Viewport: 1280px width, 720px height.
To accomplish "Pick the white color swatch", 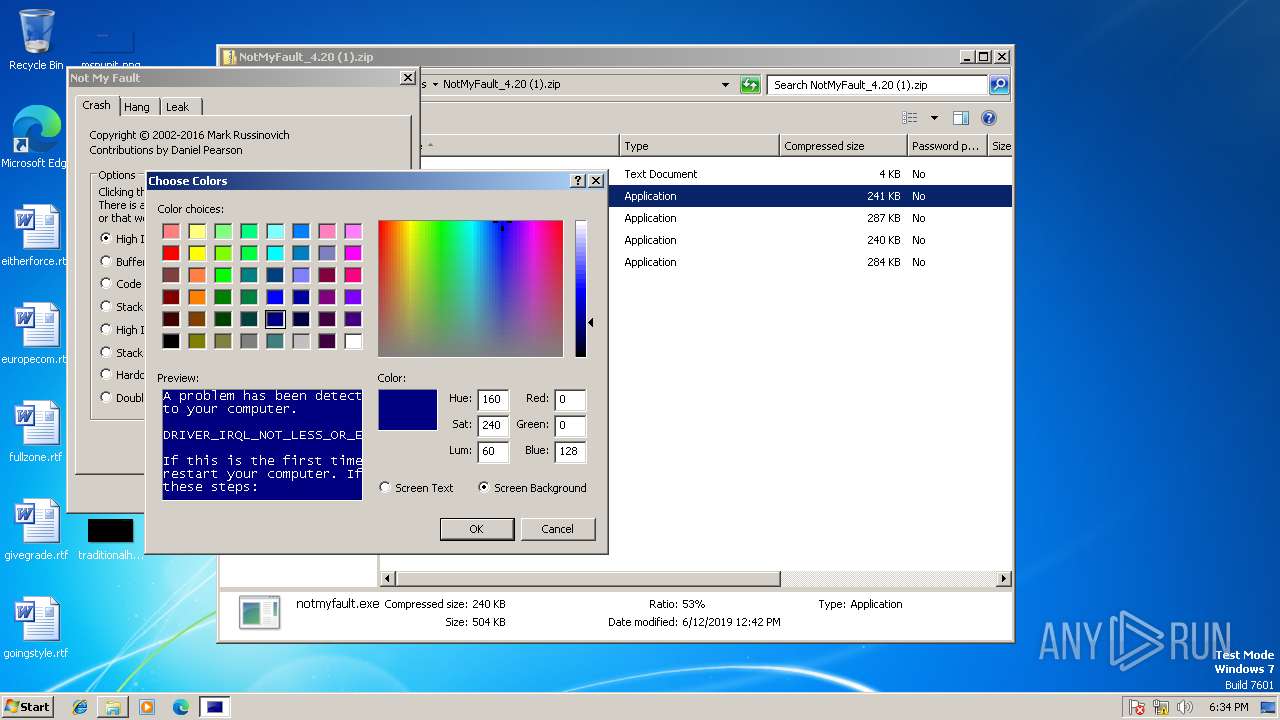I will coord(353,341).
